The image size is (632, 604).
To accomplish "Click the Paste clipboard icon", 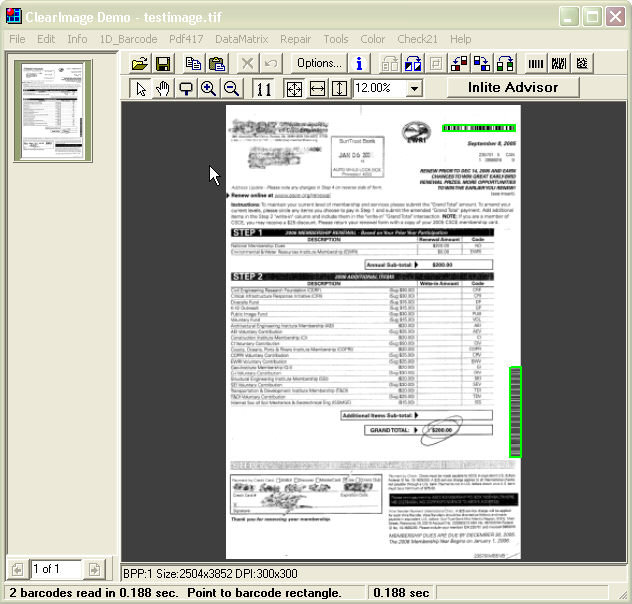I will (216, 63).
